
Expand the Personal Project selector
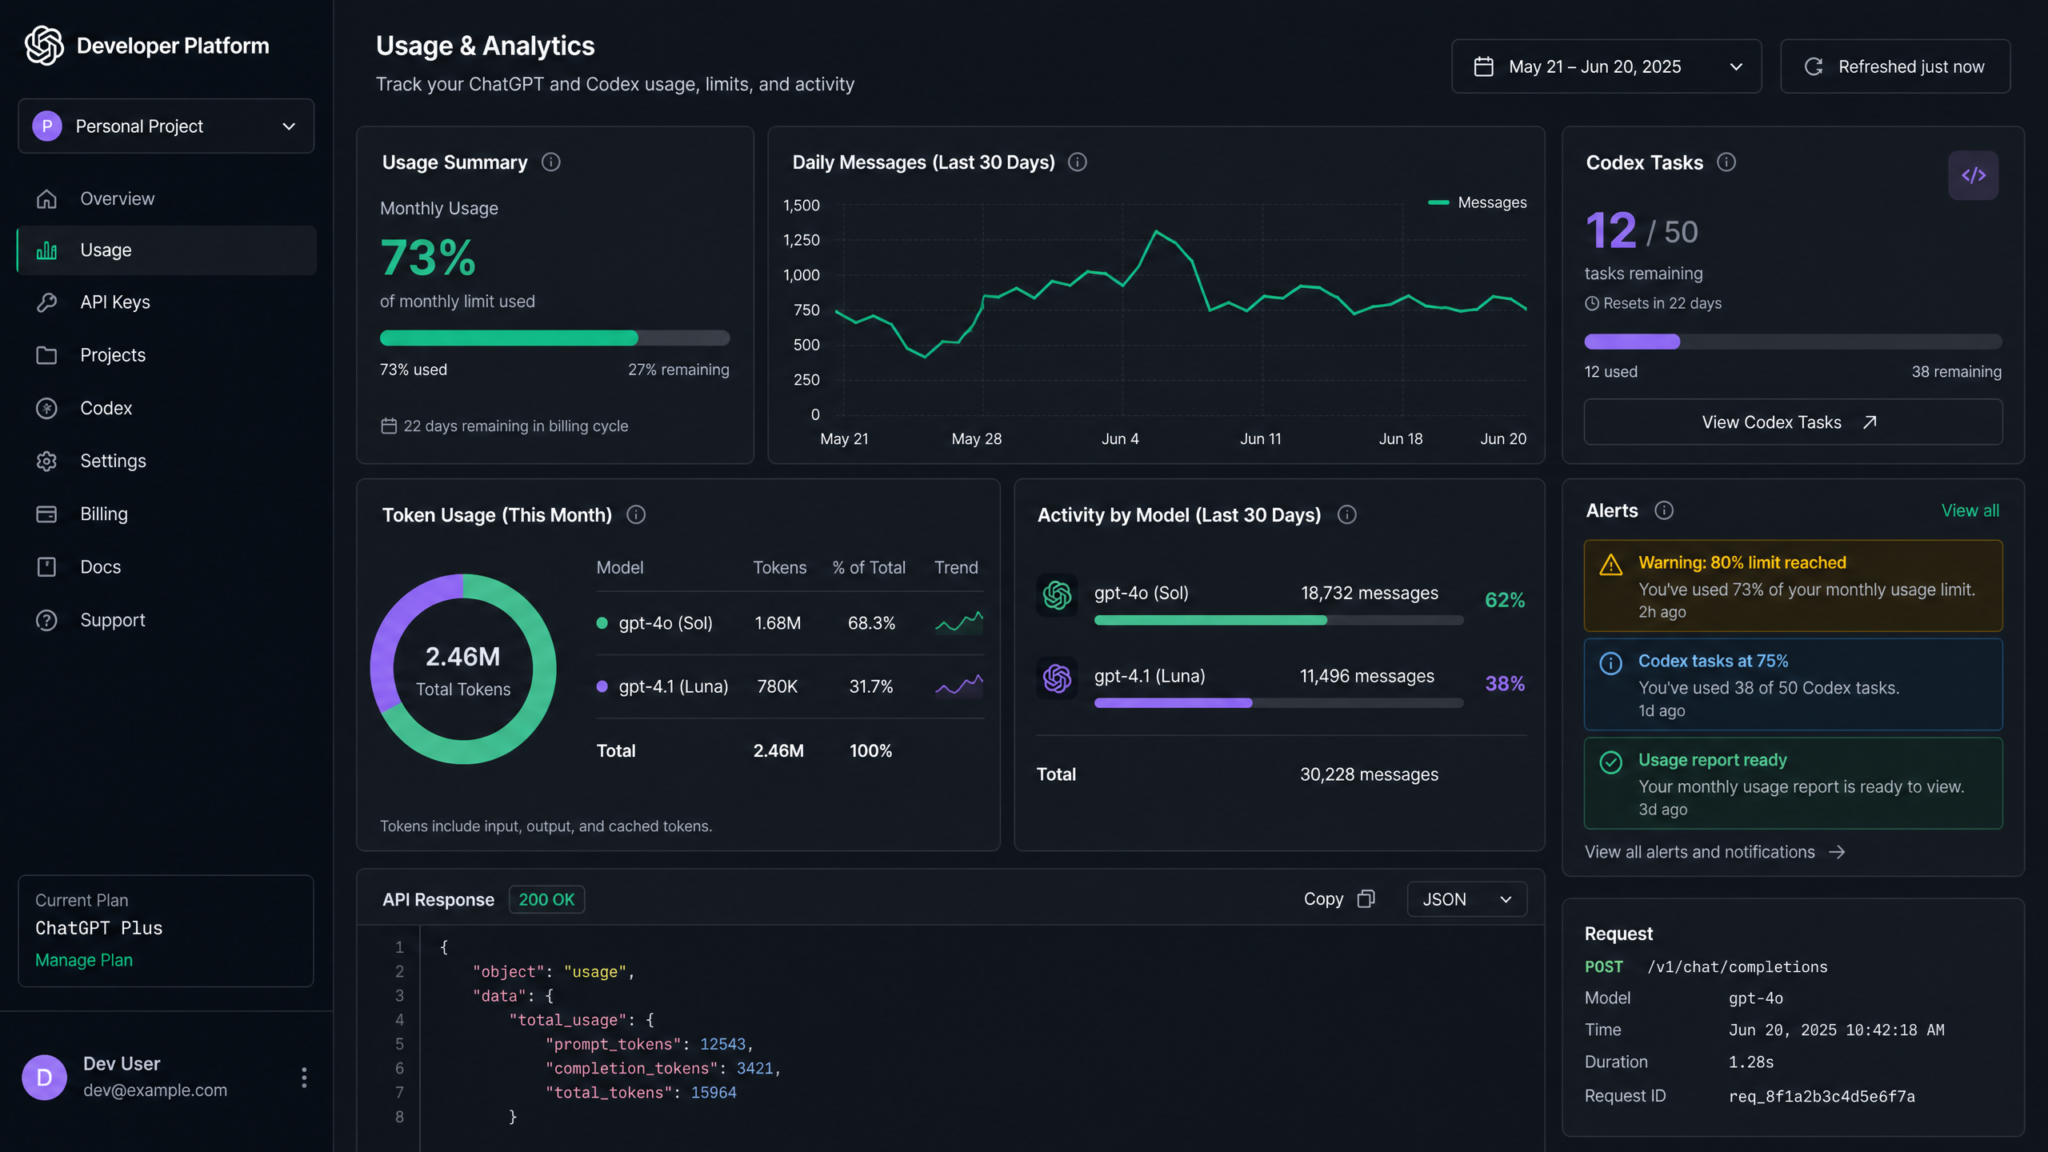[x=166, y=126]
